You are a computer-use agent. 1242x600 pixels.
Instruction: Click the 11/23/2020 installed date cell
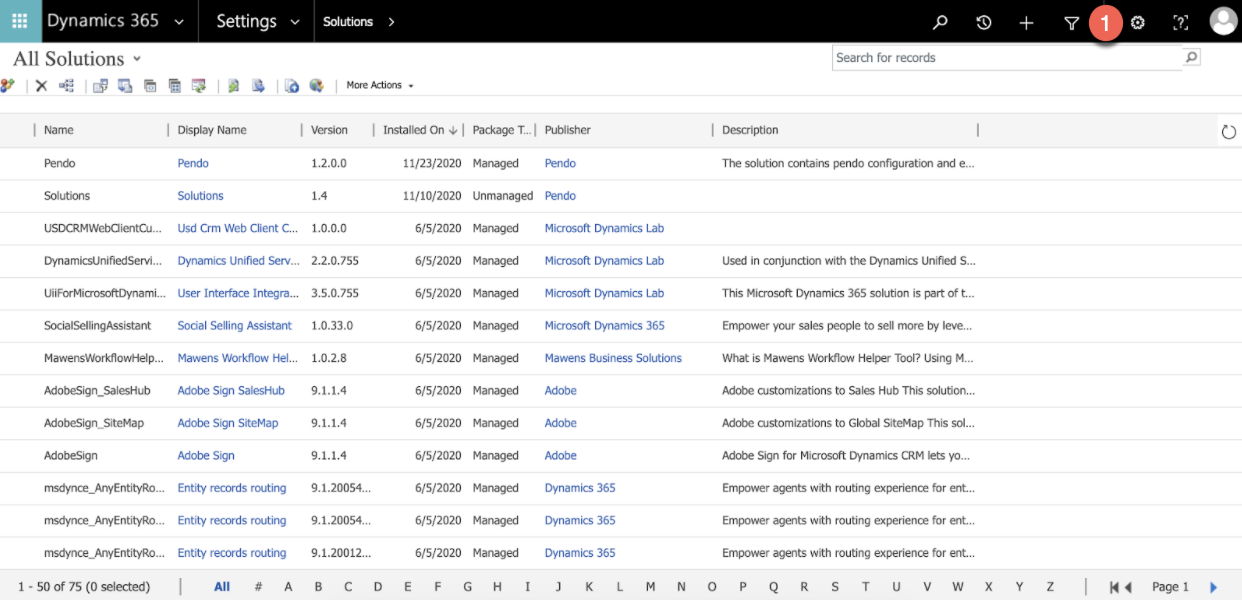click(x=432, y=163)
